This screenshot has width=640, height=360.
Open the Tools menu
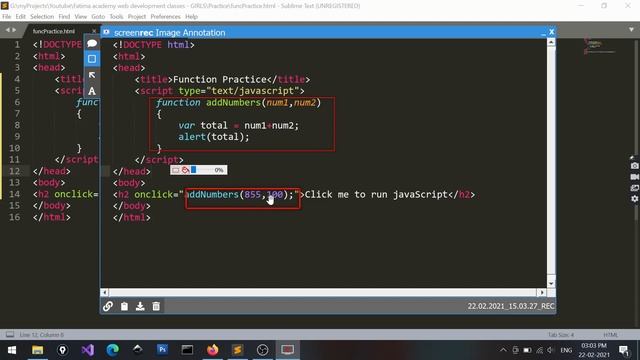(x=116, y=17)
